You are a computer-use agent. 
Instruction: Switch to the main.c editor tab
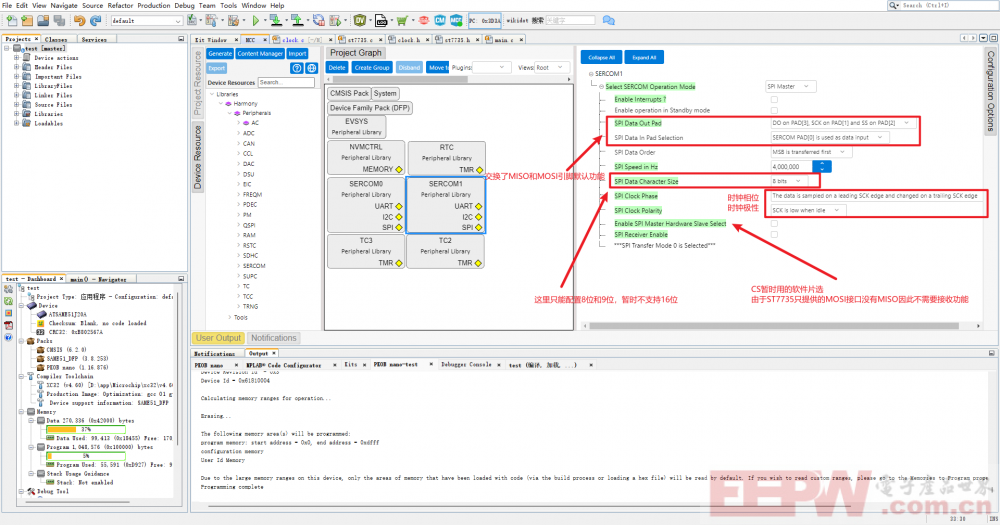(x=504, y=40)
